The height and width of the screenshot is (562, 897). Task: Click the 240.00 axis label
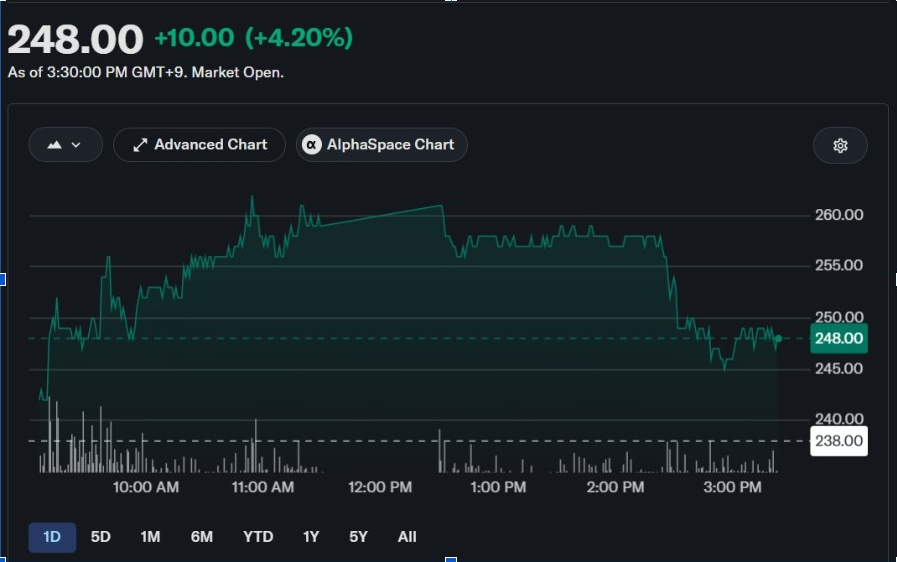839,419
